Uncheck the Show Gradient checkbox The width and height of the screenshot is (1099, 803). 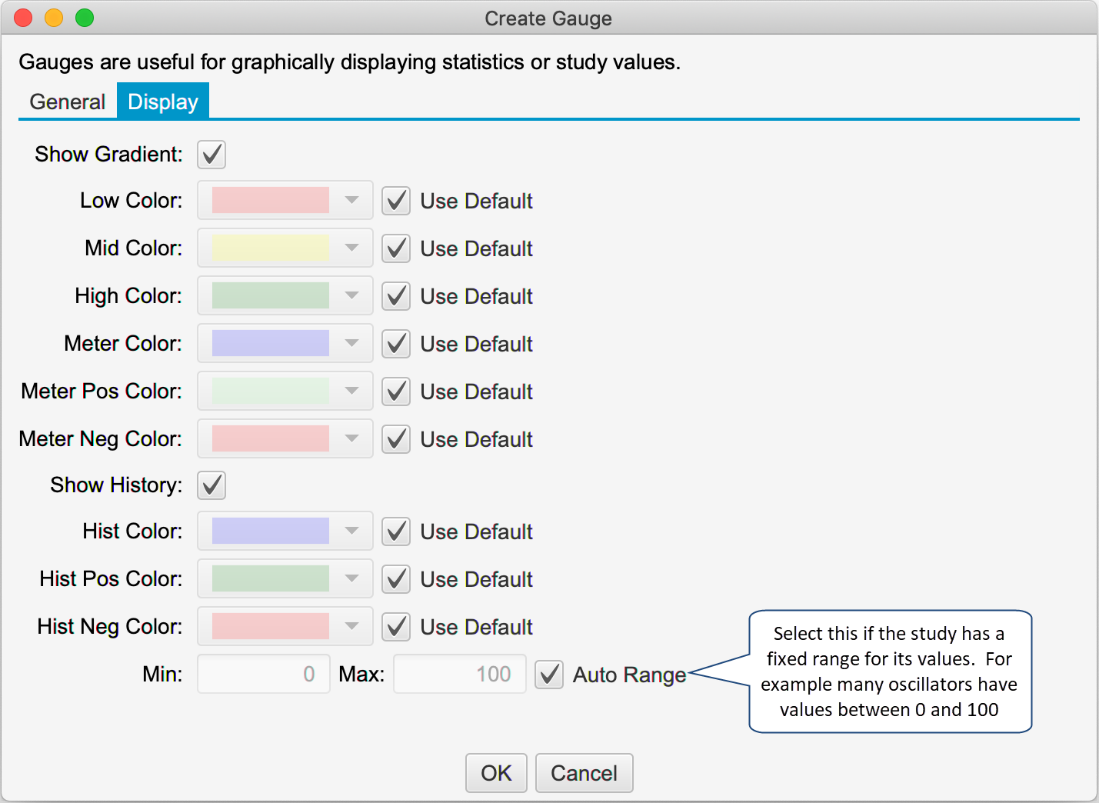click(212, 154)
